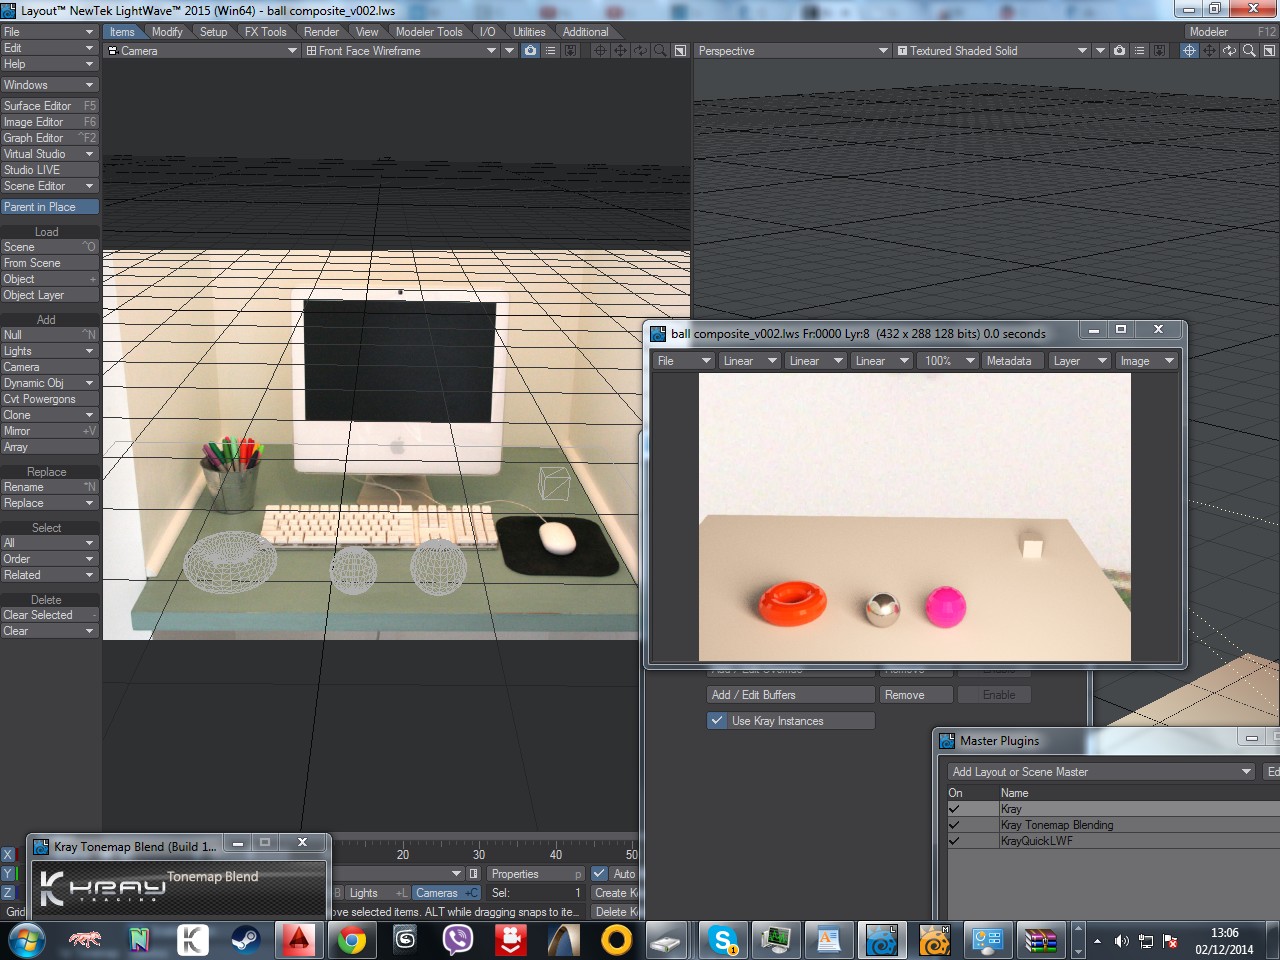The image size is (1280, 960).
Task: Switch to the Render tab
Action: click(321, 32)
